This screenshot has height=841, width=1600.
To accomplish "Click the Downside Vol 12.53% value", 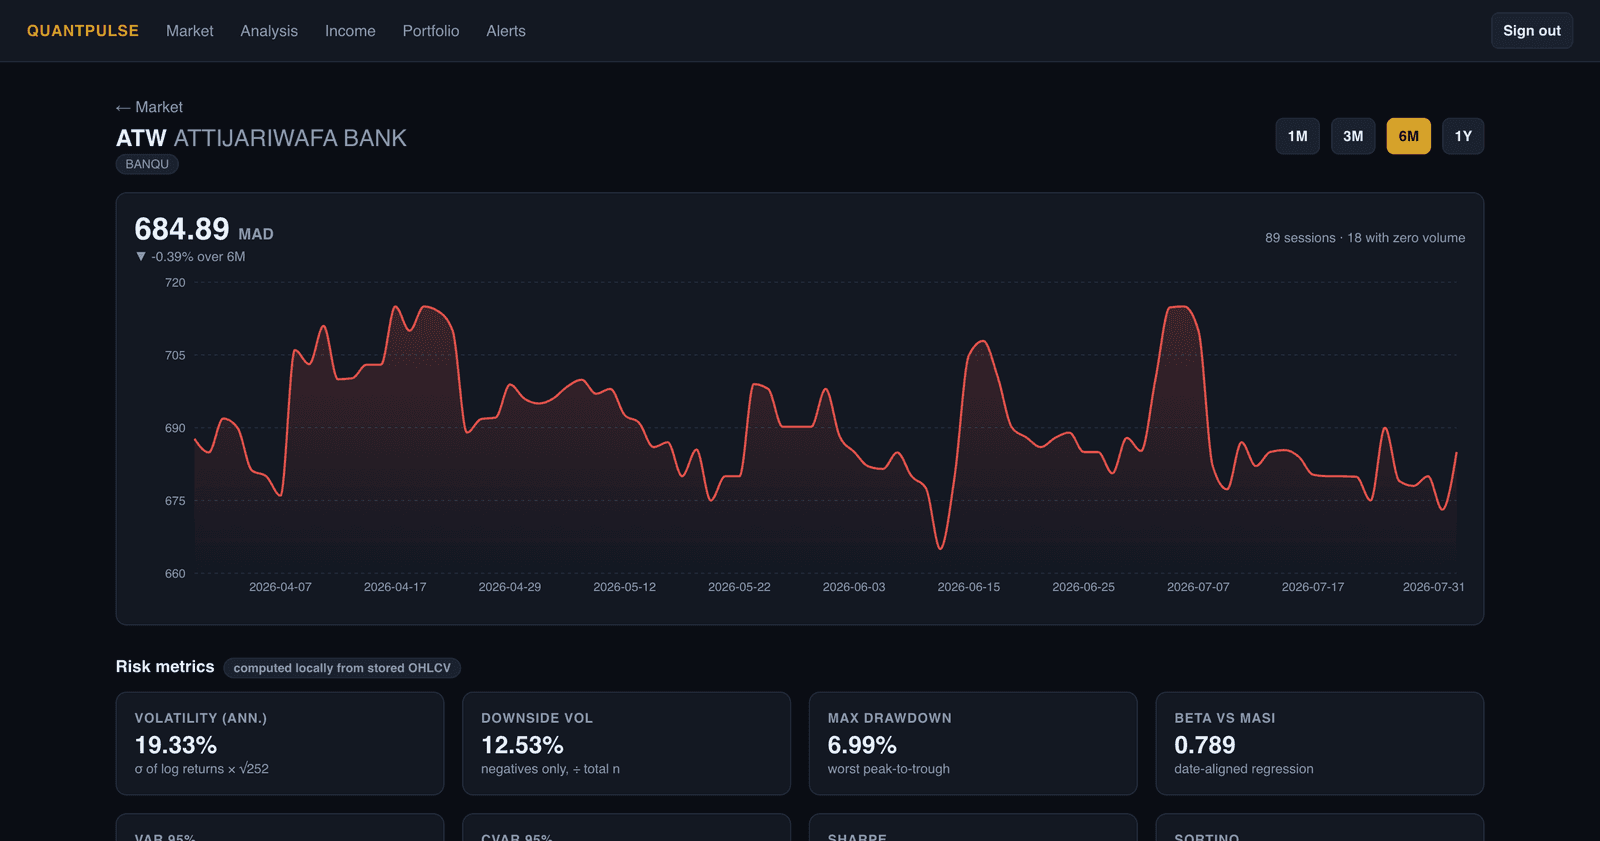I will coord(522,745).
